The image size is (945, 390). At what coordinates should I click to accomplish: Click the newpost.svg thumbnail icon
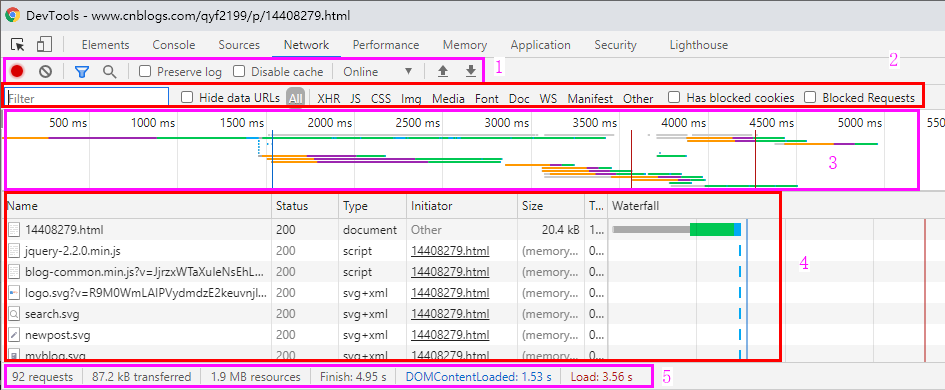[14, 335]
